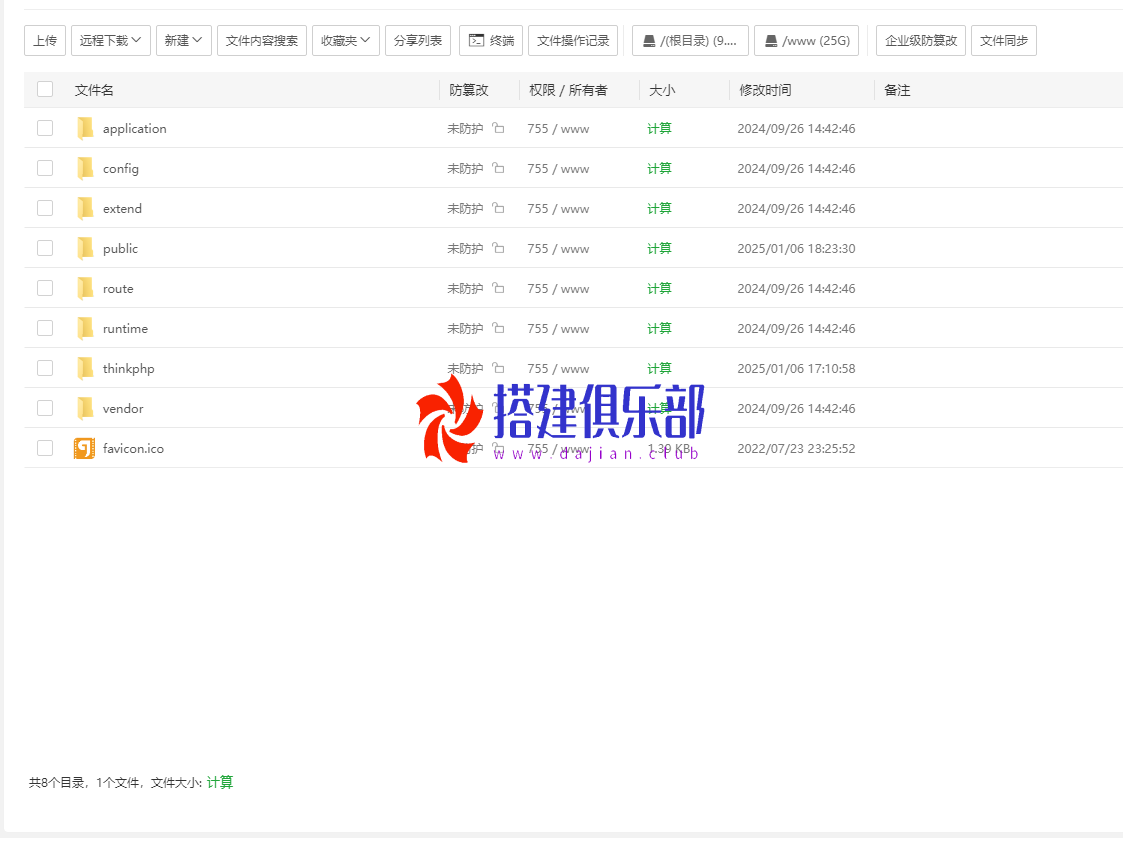1123x841 pixels.
Task: Expand the 收藏夹 favorites dropdown
Action: 346,41
